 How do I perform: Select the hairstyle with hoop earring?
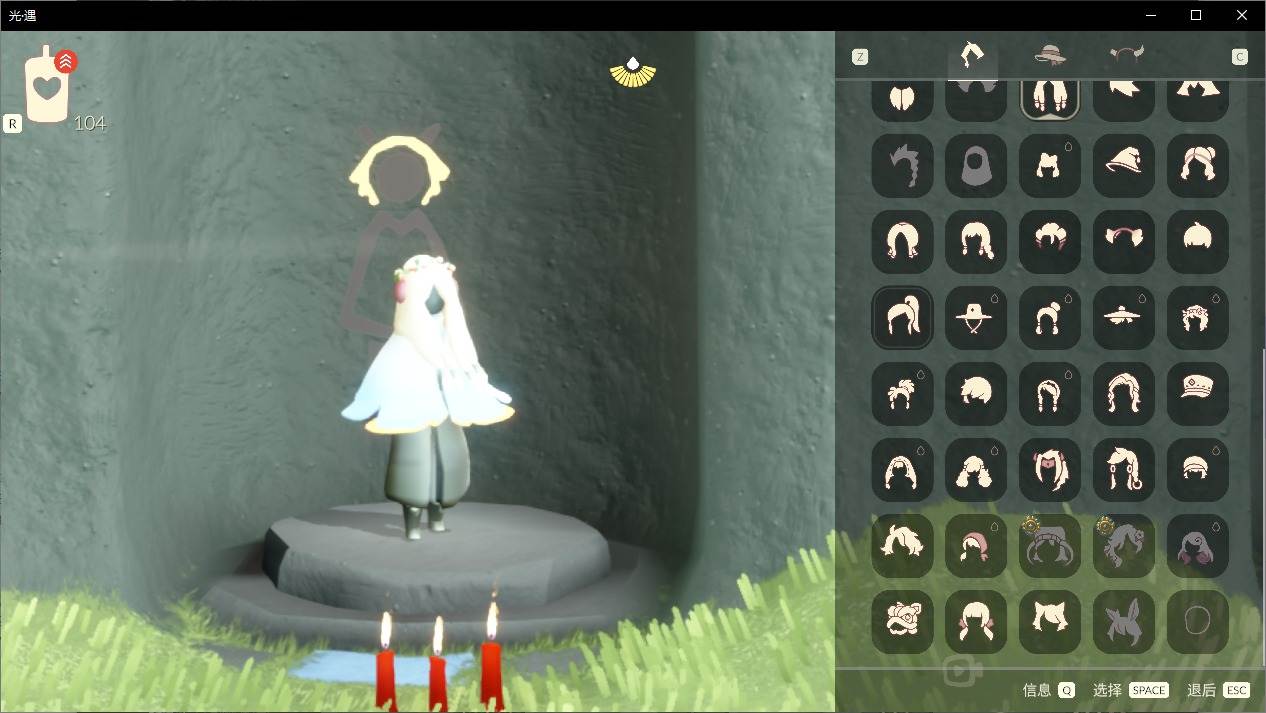point(1124,470)
